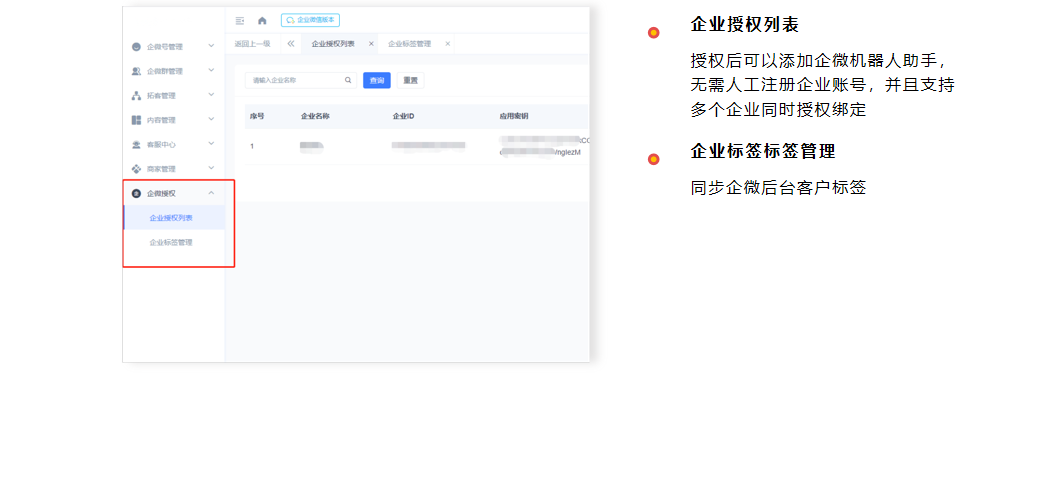
Task: Click the 拓客管理 hierarchy icon
Action: pos(136,96)
